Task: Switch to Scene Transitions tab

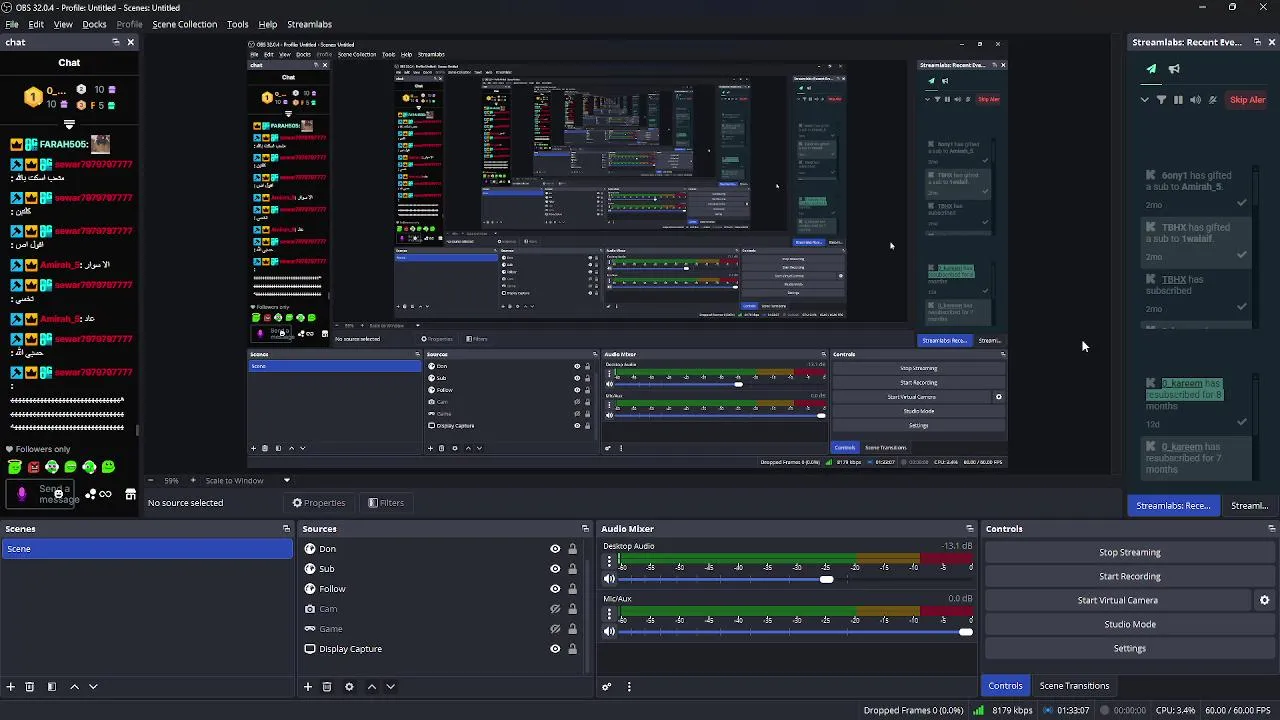Action: click(x=1074, y=686)
